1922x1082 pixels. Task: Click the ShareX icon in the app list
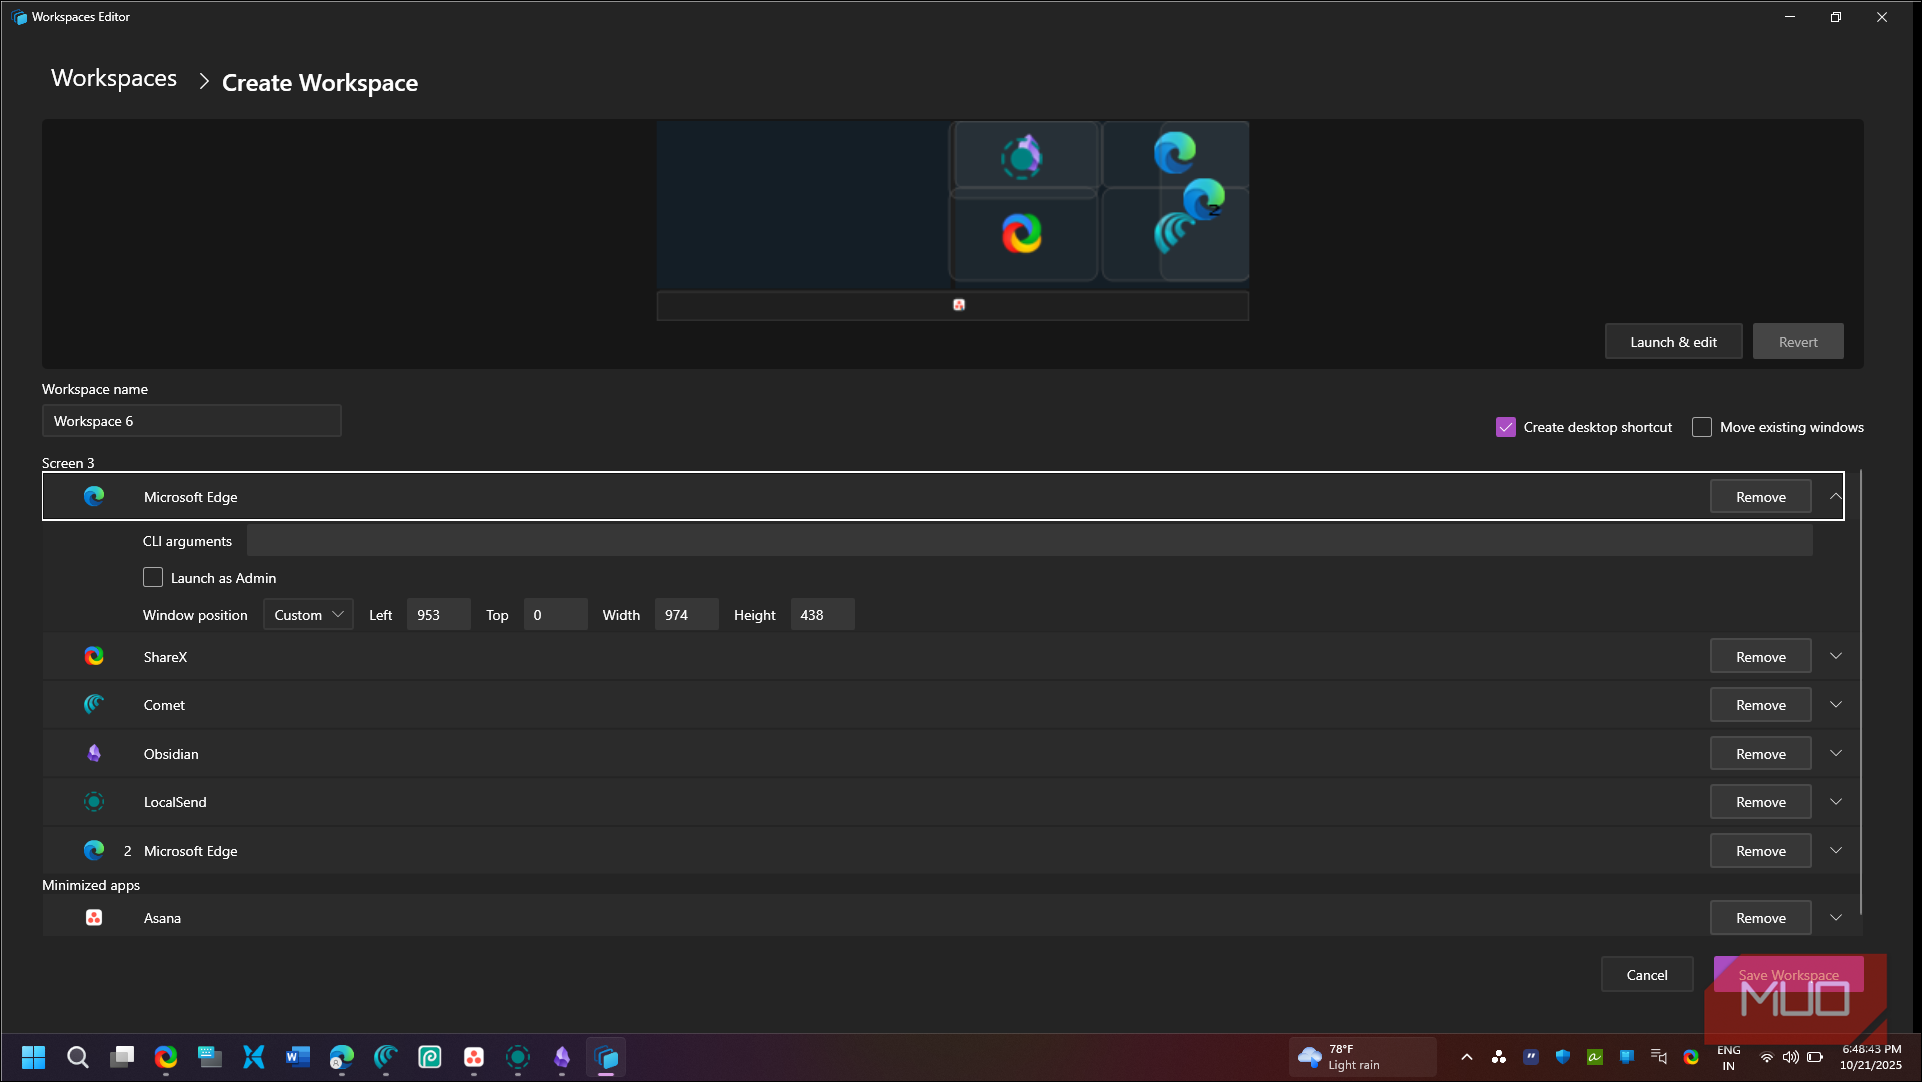click(94, 656)
